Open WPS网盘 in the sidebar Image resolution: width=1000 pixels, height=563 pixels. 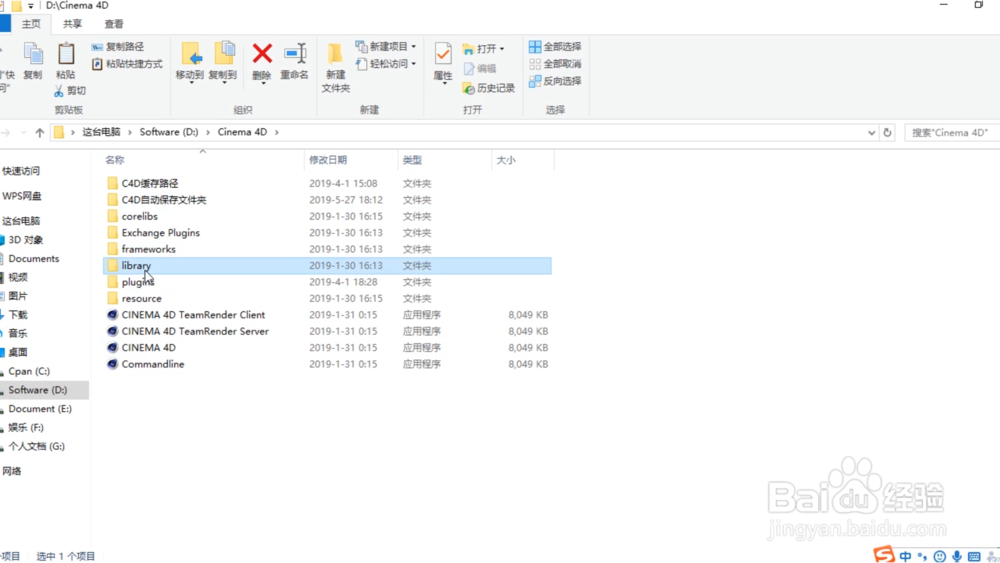point(22,196)
